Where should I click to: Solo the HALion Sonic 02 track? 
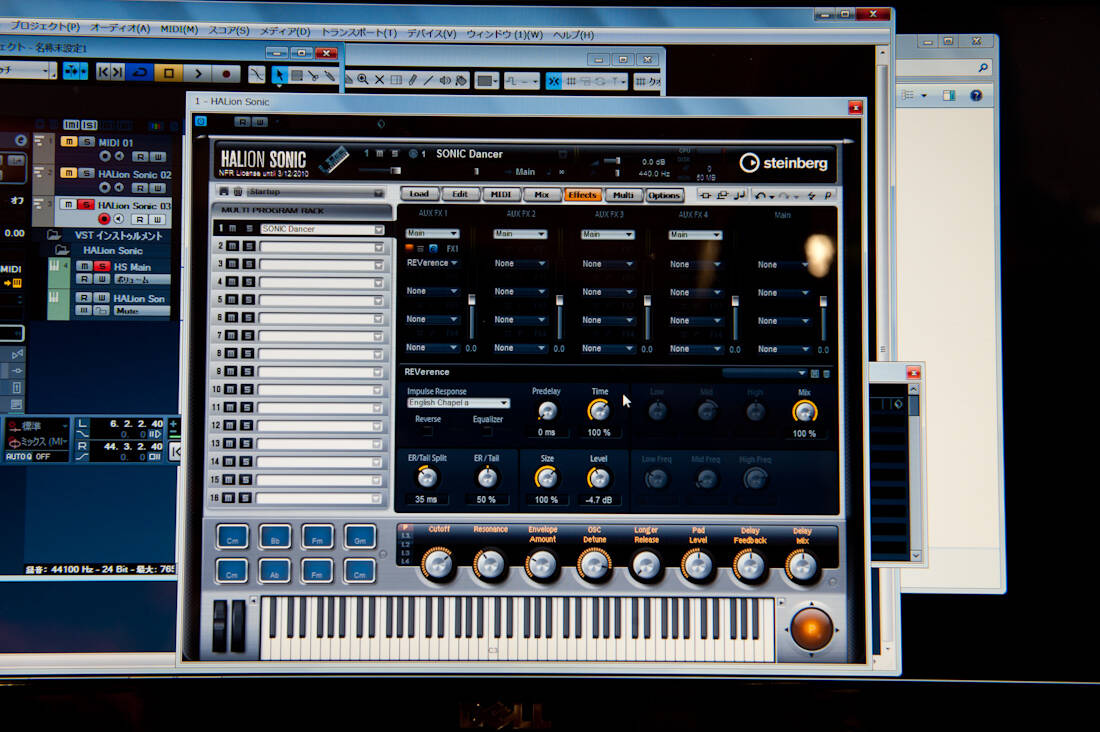click(x=86, y=173)
